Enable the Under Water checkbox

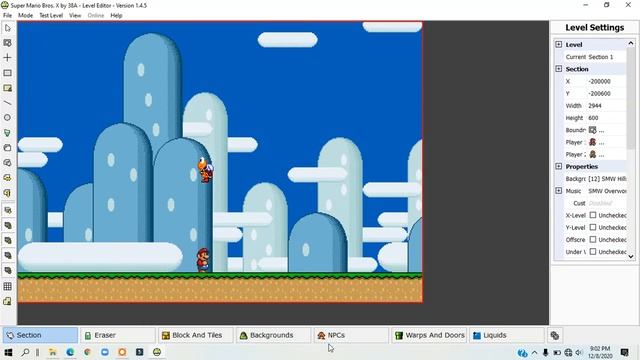pos(593,252)
